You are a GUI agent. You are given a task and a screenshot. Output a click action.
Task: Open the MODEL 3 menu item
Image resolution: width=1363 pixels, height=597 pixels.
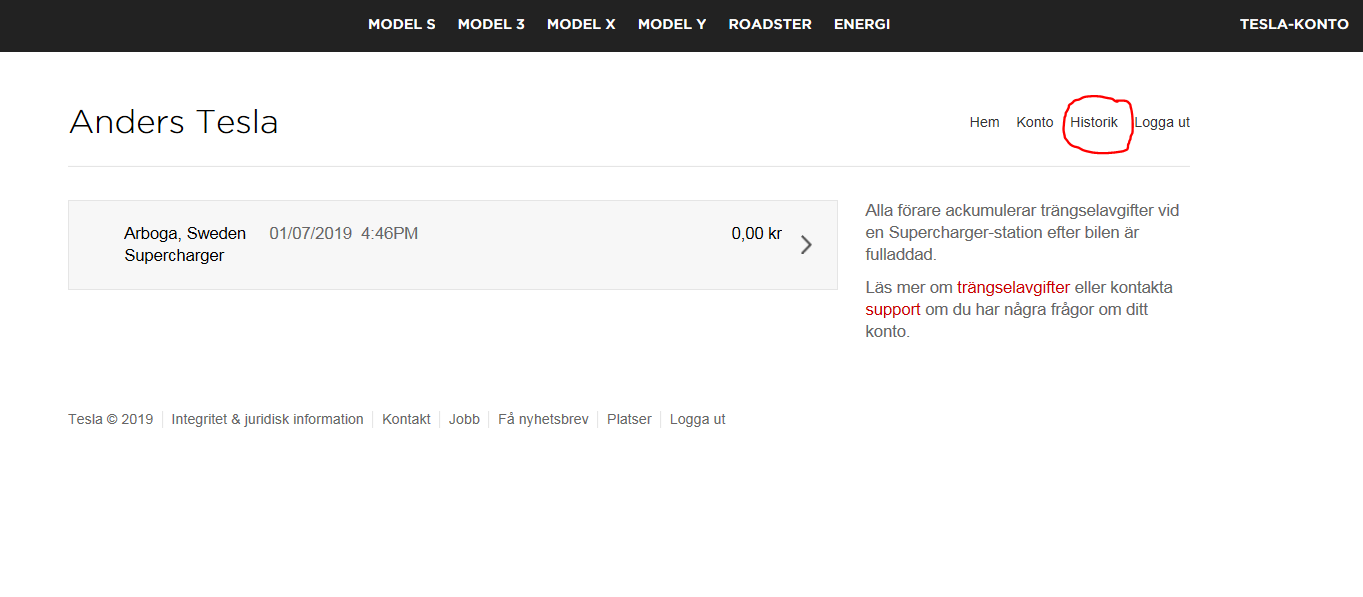pos(491,24)
